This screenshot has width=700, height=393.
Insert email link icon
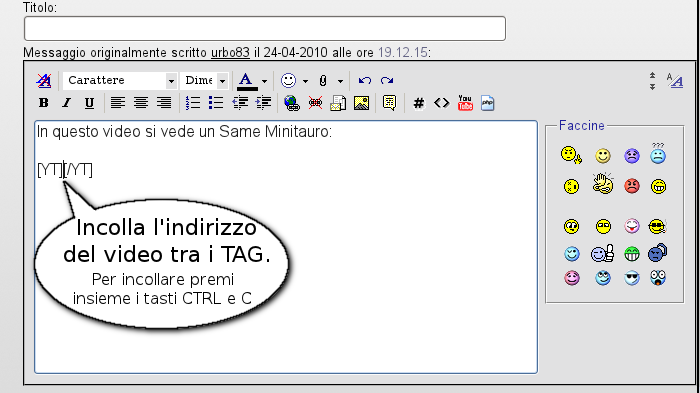338,103
